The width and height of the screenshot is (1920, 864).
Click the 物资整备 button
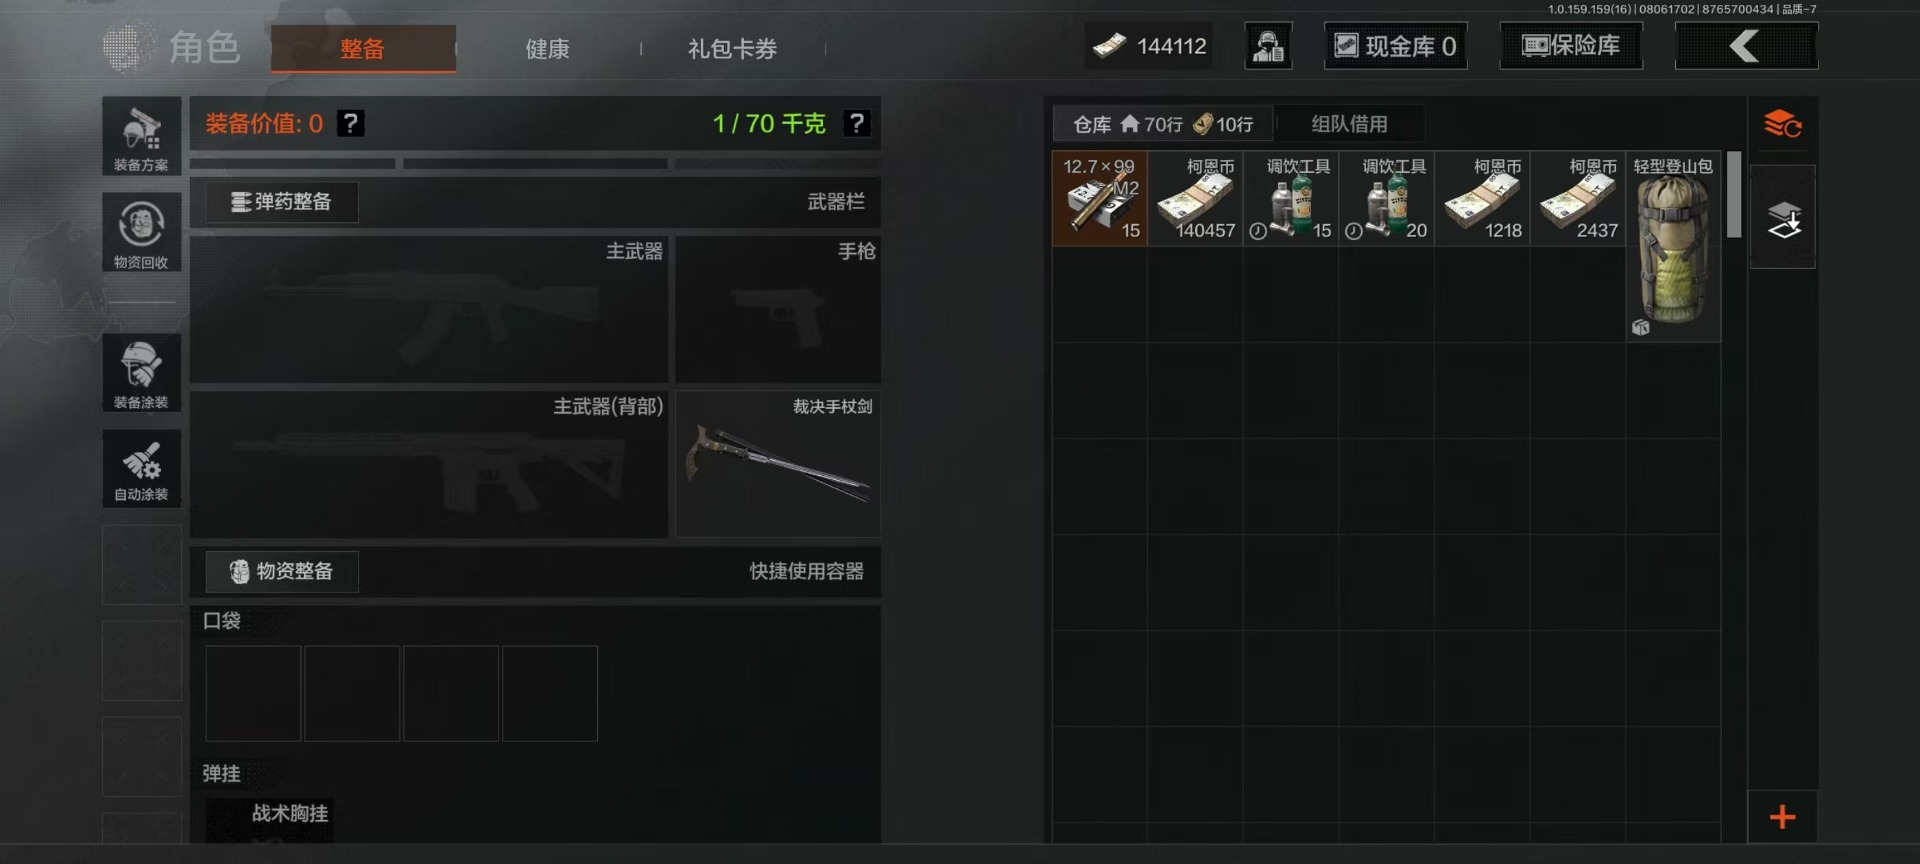[x=282, y=571]
